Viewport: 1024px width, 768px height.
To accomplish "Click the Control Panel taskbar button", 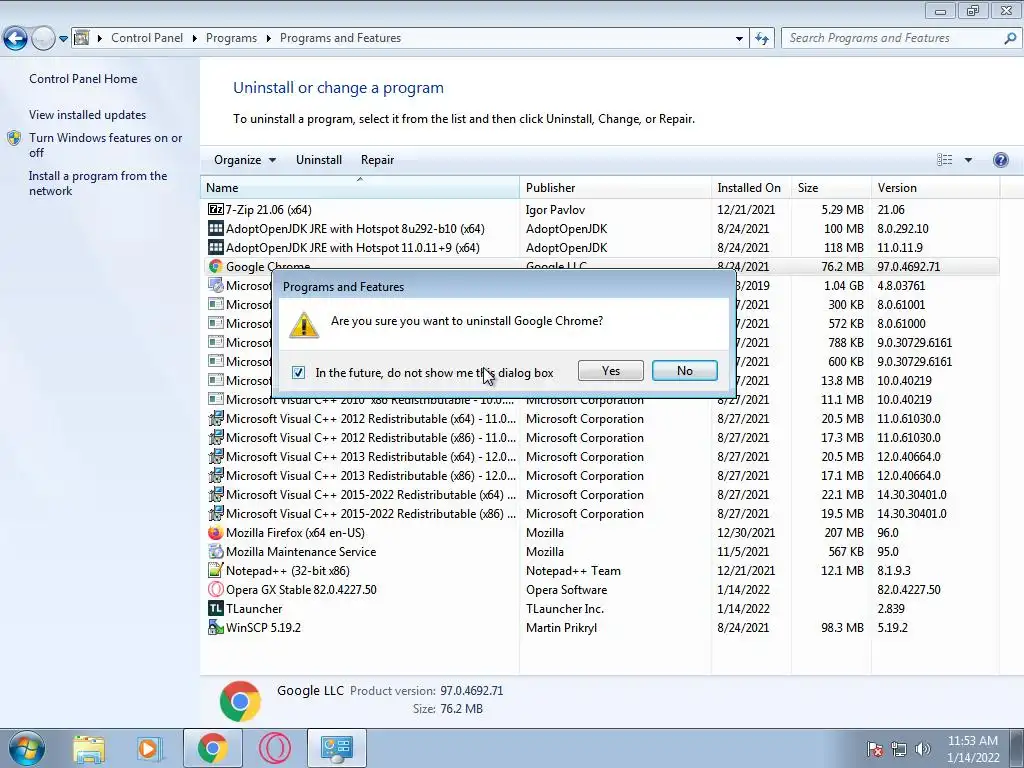I will [336, 748].
